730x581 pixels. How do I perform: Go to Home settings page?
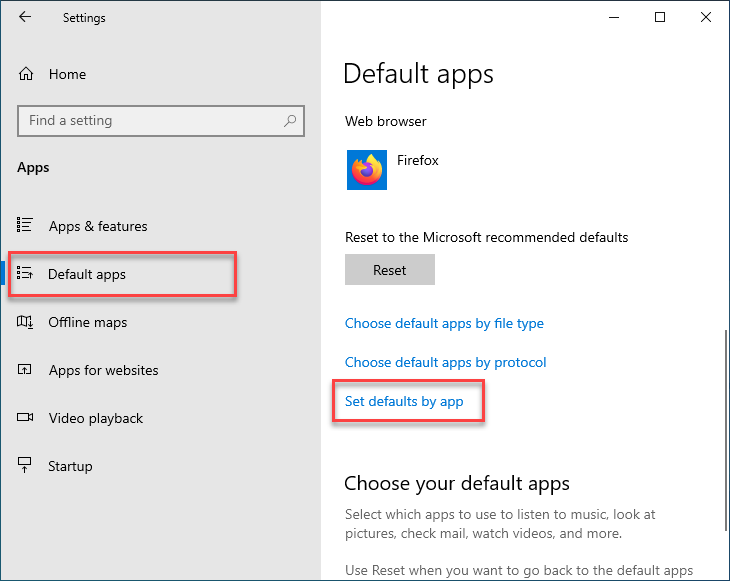[68, 74]
